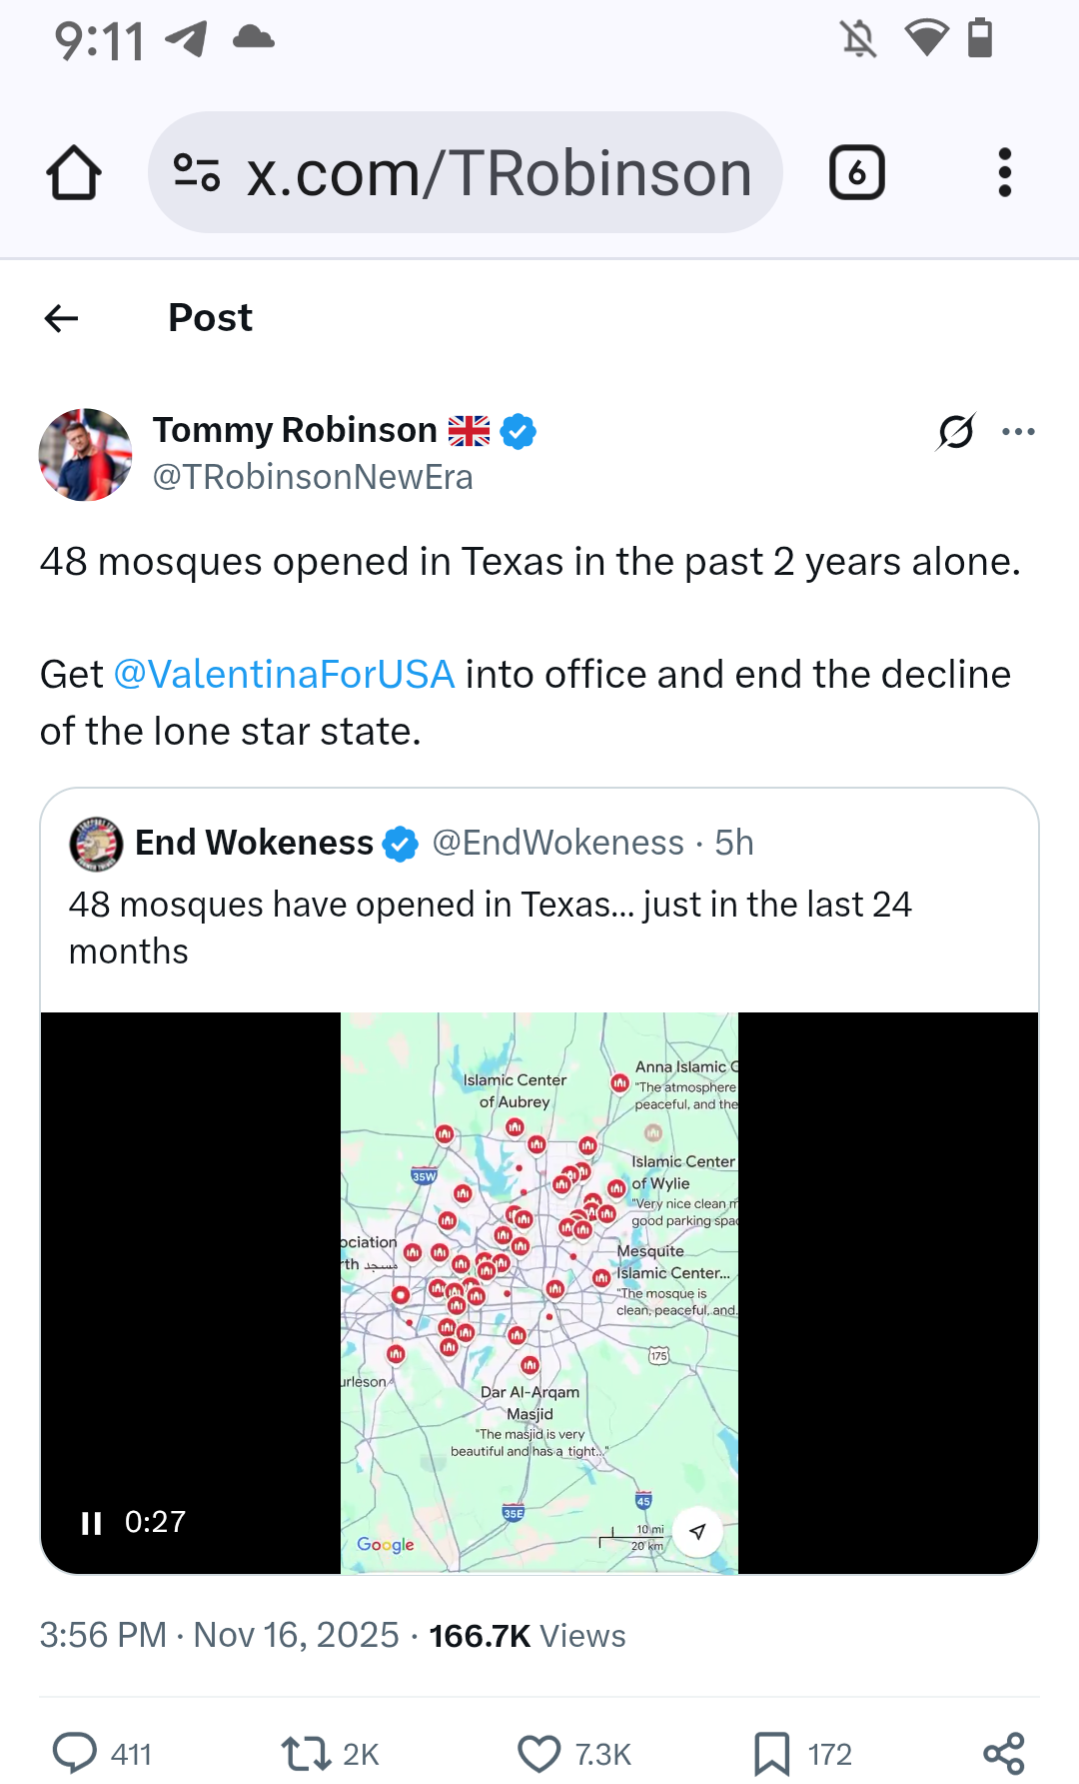1079x1784 pixels.
Task: Repost the post with the retweet icon
Action: click(x=305, y=1753)
